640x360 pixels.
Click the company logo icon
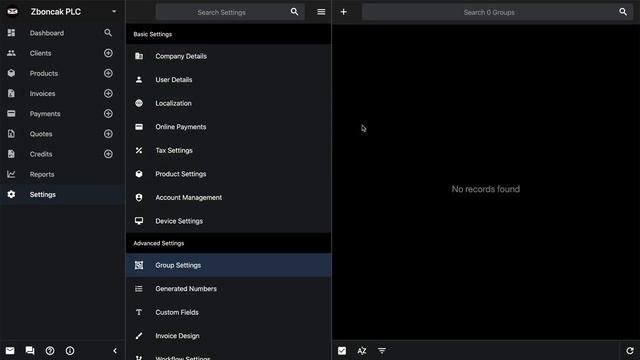pyautogui.click(x=12, y=11)
